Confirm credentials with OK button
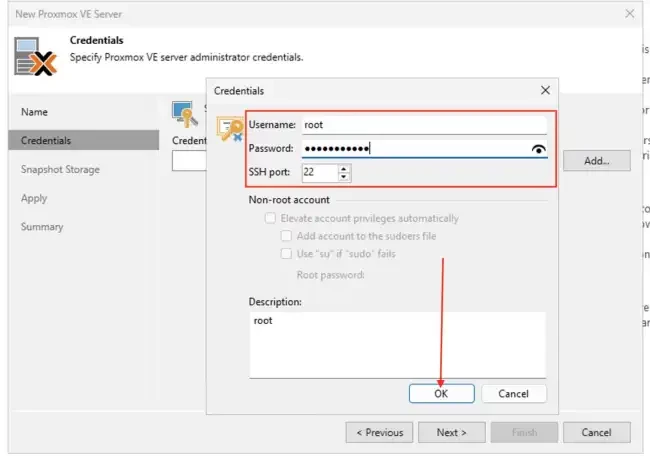The height and width of the screenshot is (460, 650). pos(441,393)
